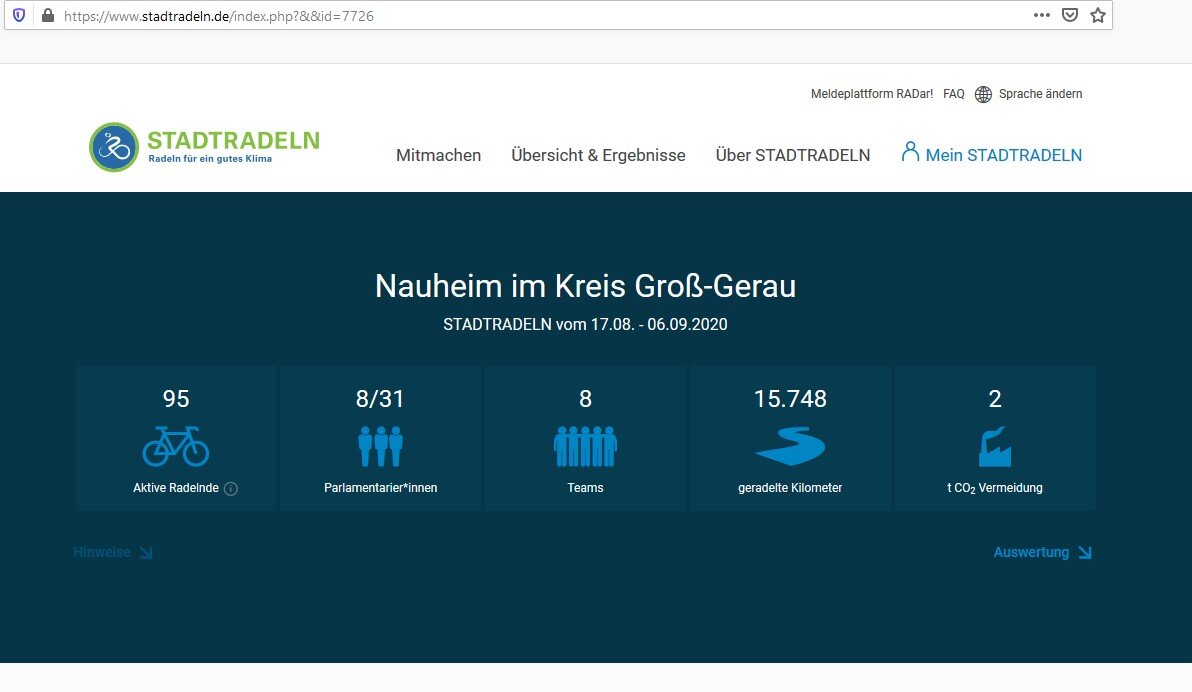Image resolution: width=1192 pixels, height=692 pixels.
Task: Click the user profile icon
Action: (x=909, y=152)
